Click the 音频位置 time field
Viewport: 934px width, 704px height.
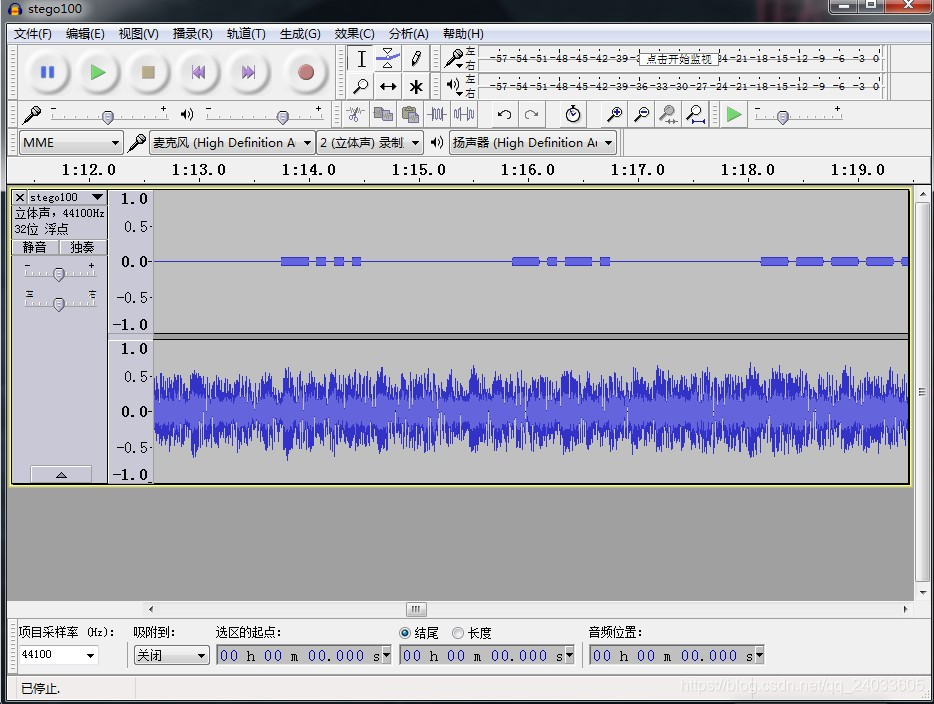[x=677, y=655]
